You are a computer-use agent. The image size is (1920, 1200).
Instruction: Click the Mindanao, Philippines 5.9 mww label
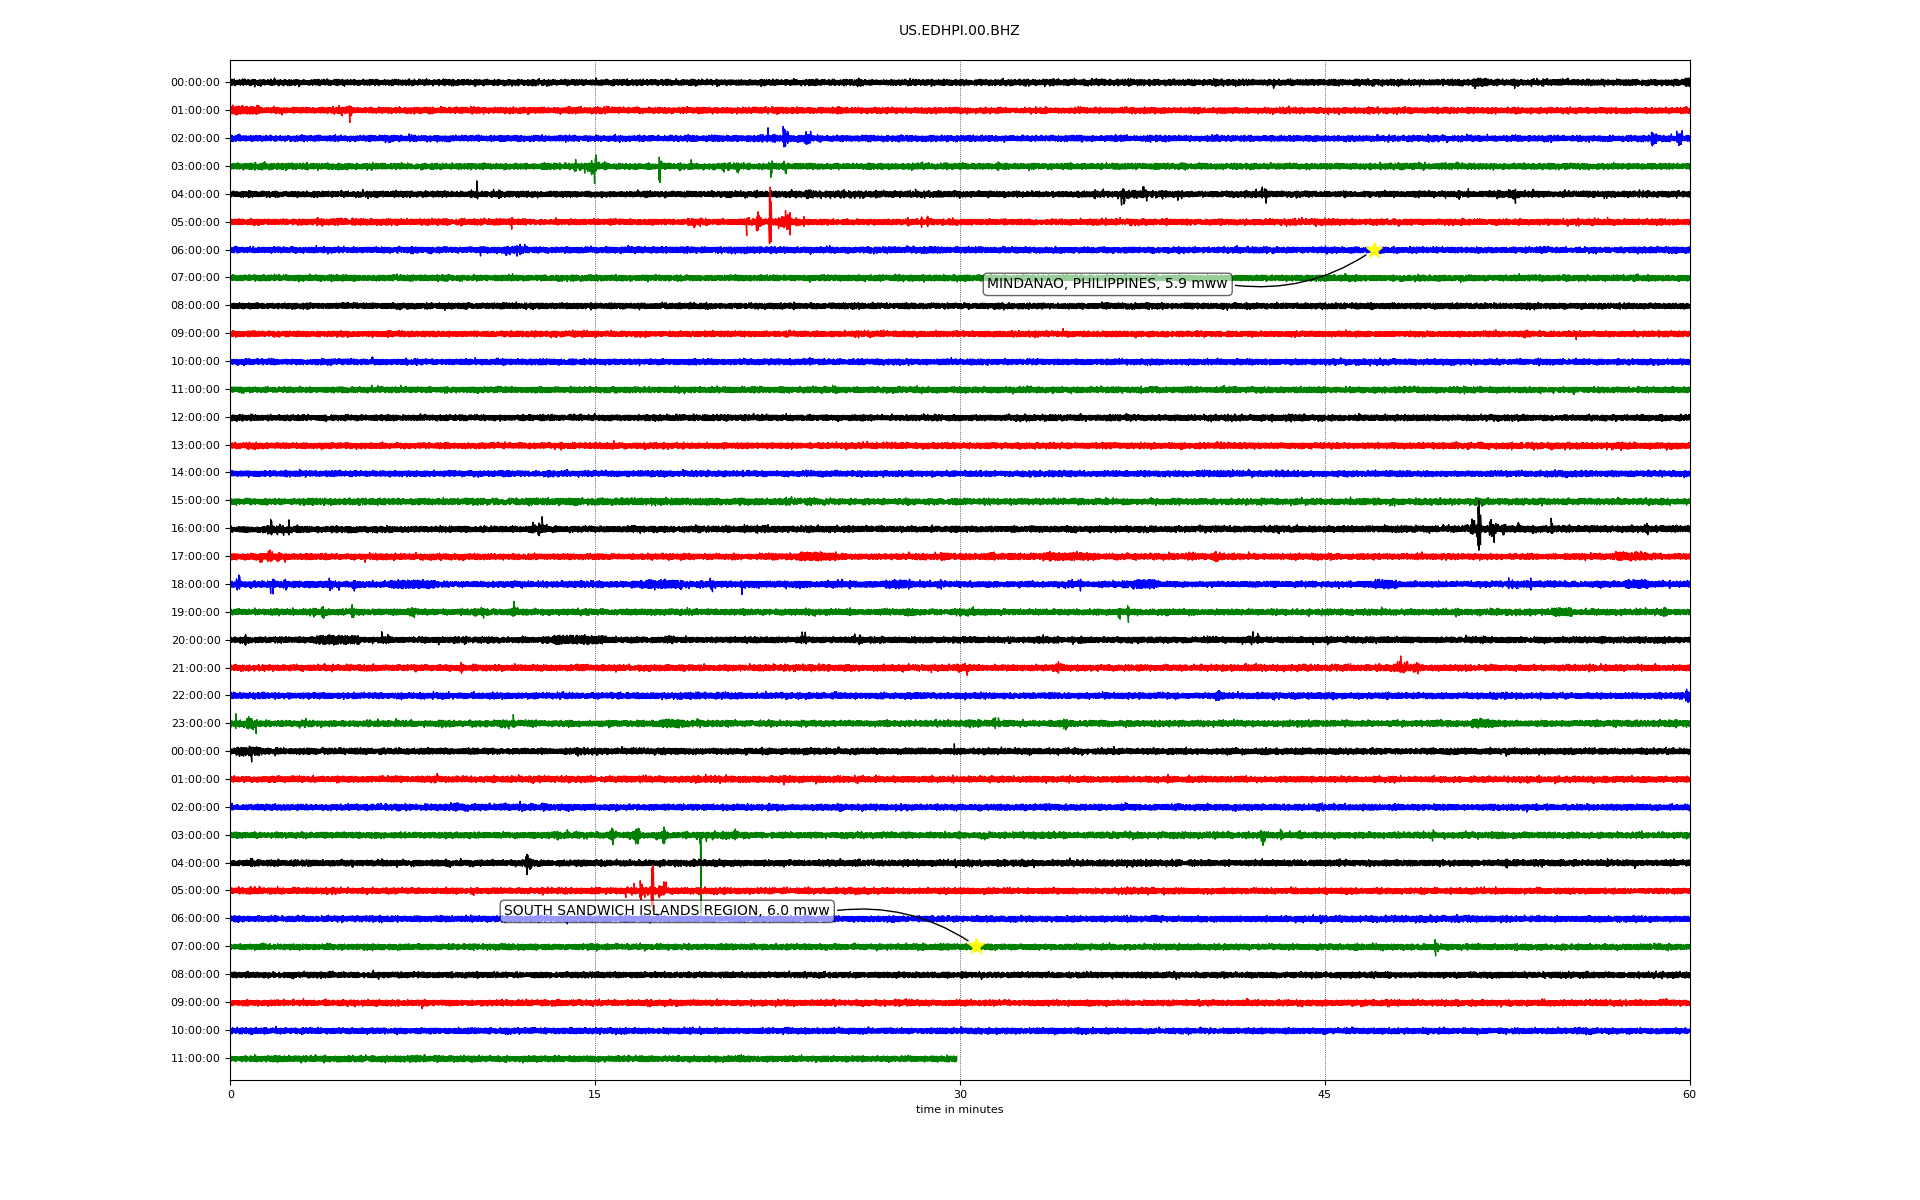tap(1106, 284)
